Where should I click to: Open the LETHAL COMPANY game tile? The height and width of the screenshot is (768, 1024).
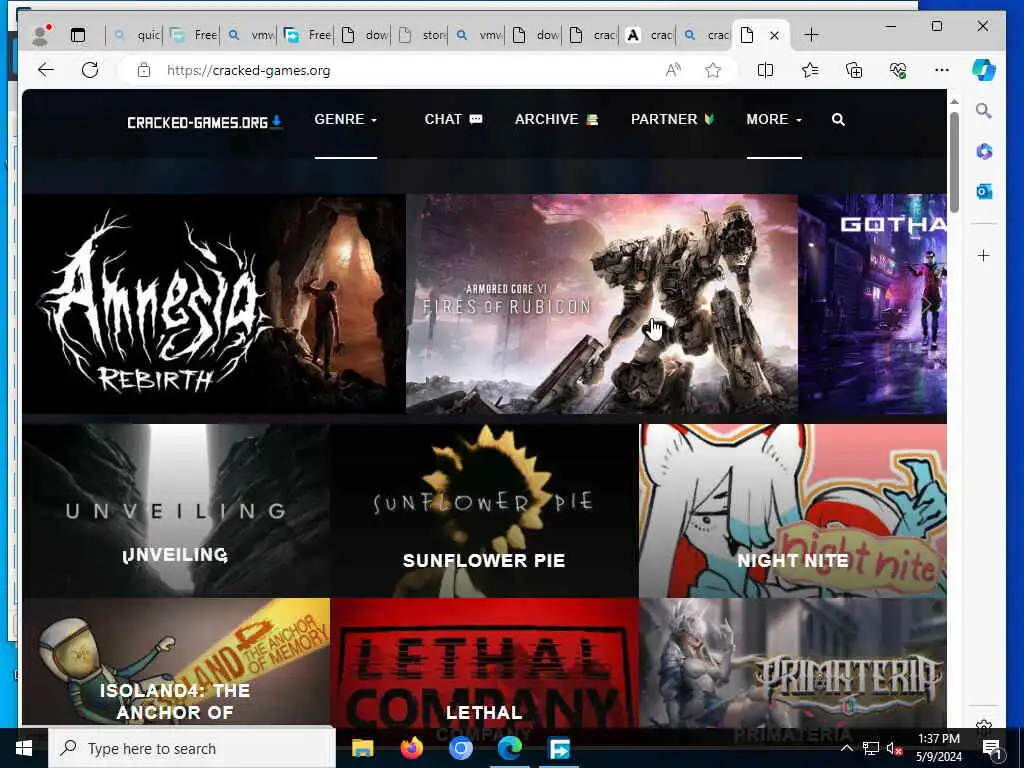(484, 663)
